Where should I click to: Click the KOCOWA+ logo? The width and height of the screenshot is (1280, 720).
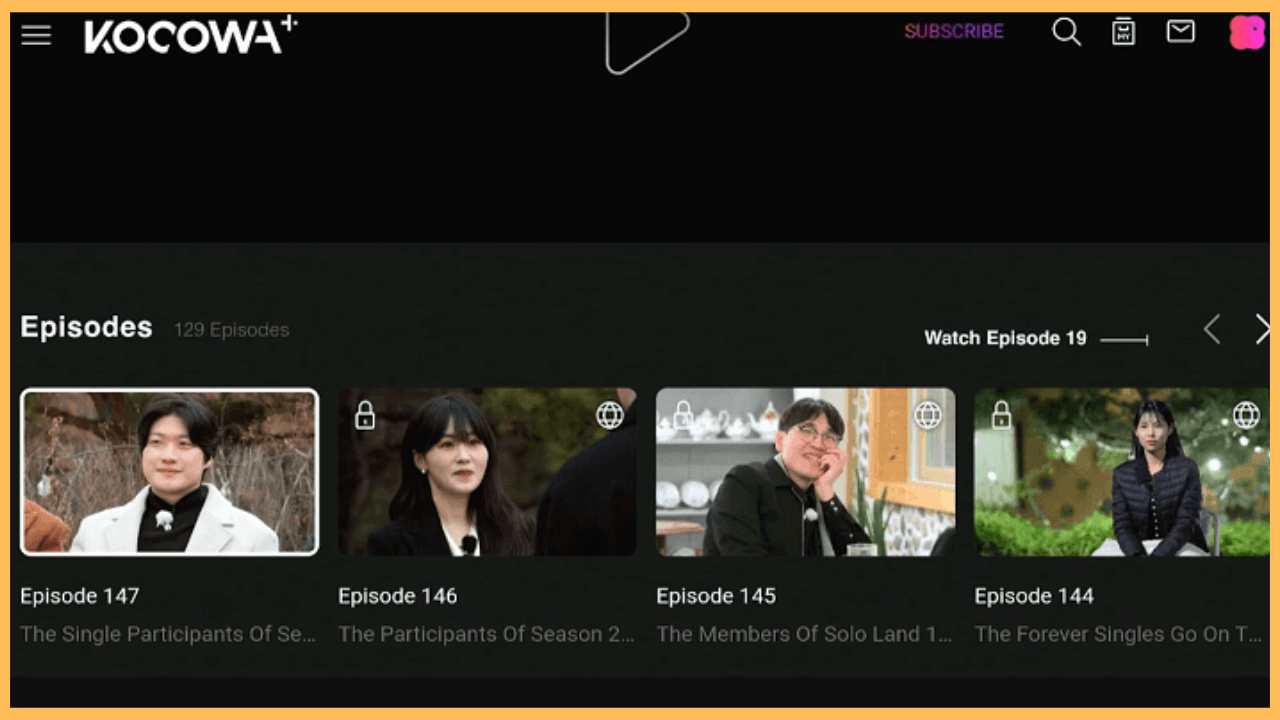[x=190, y=35]
